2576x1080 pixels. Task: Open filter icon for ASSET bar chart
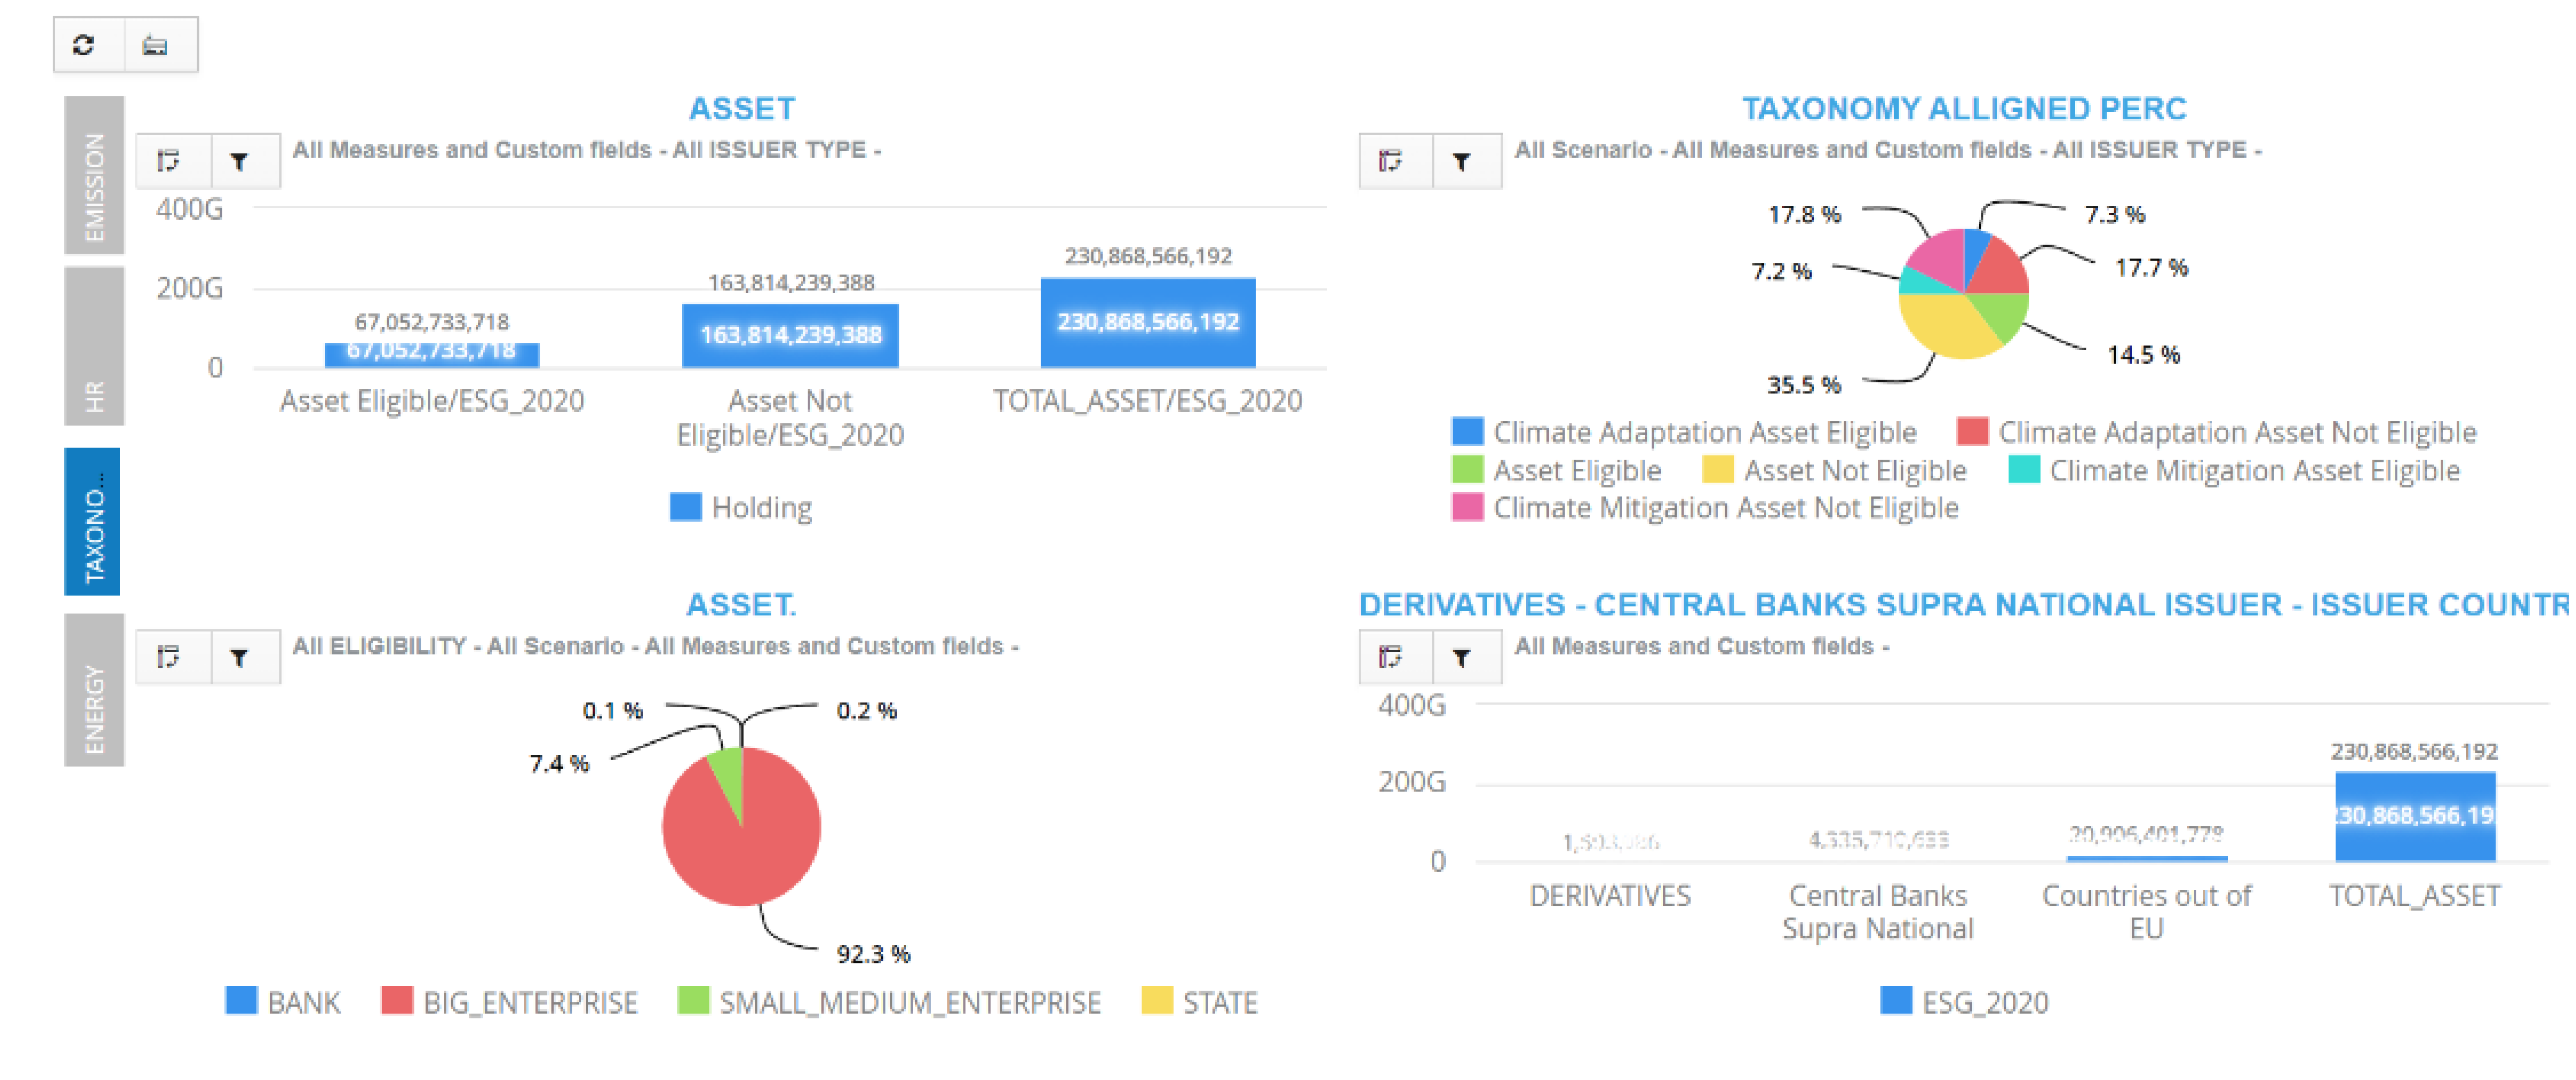239,161
